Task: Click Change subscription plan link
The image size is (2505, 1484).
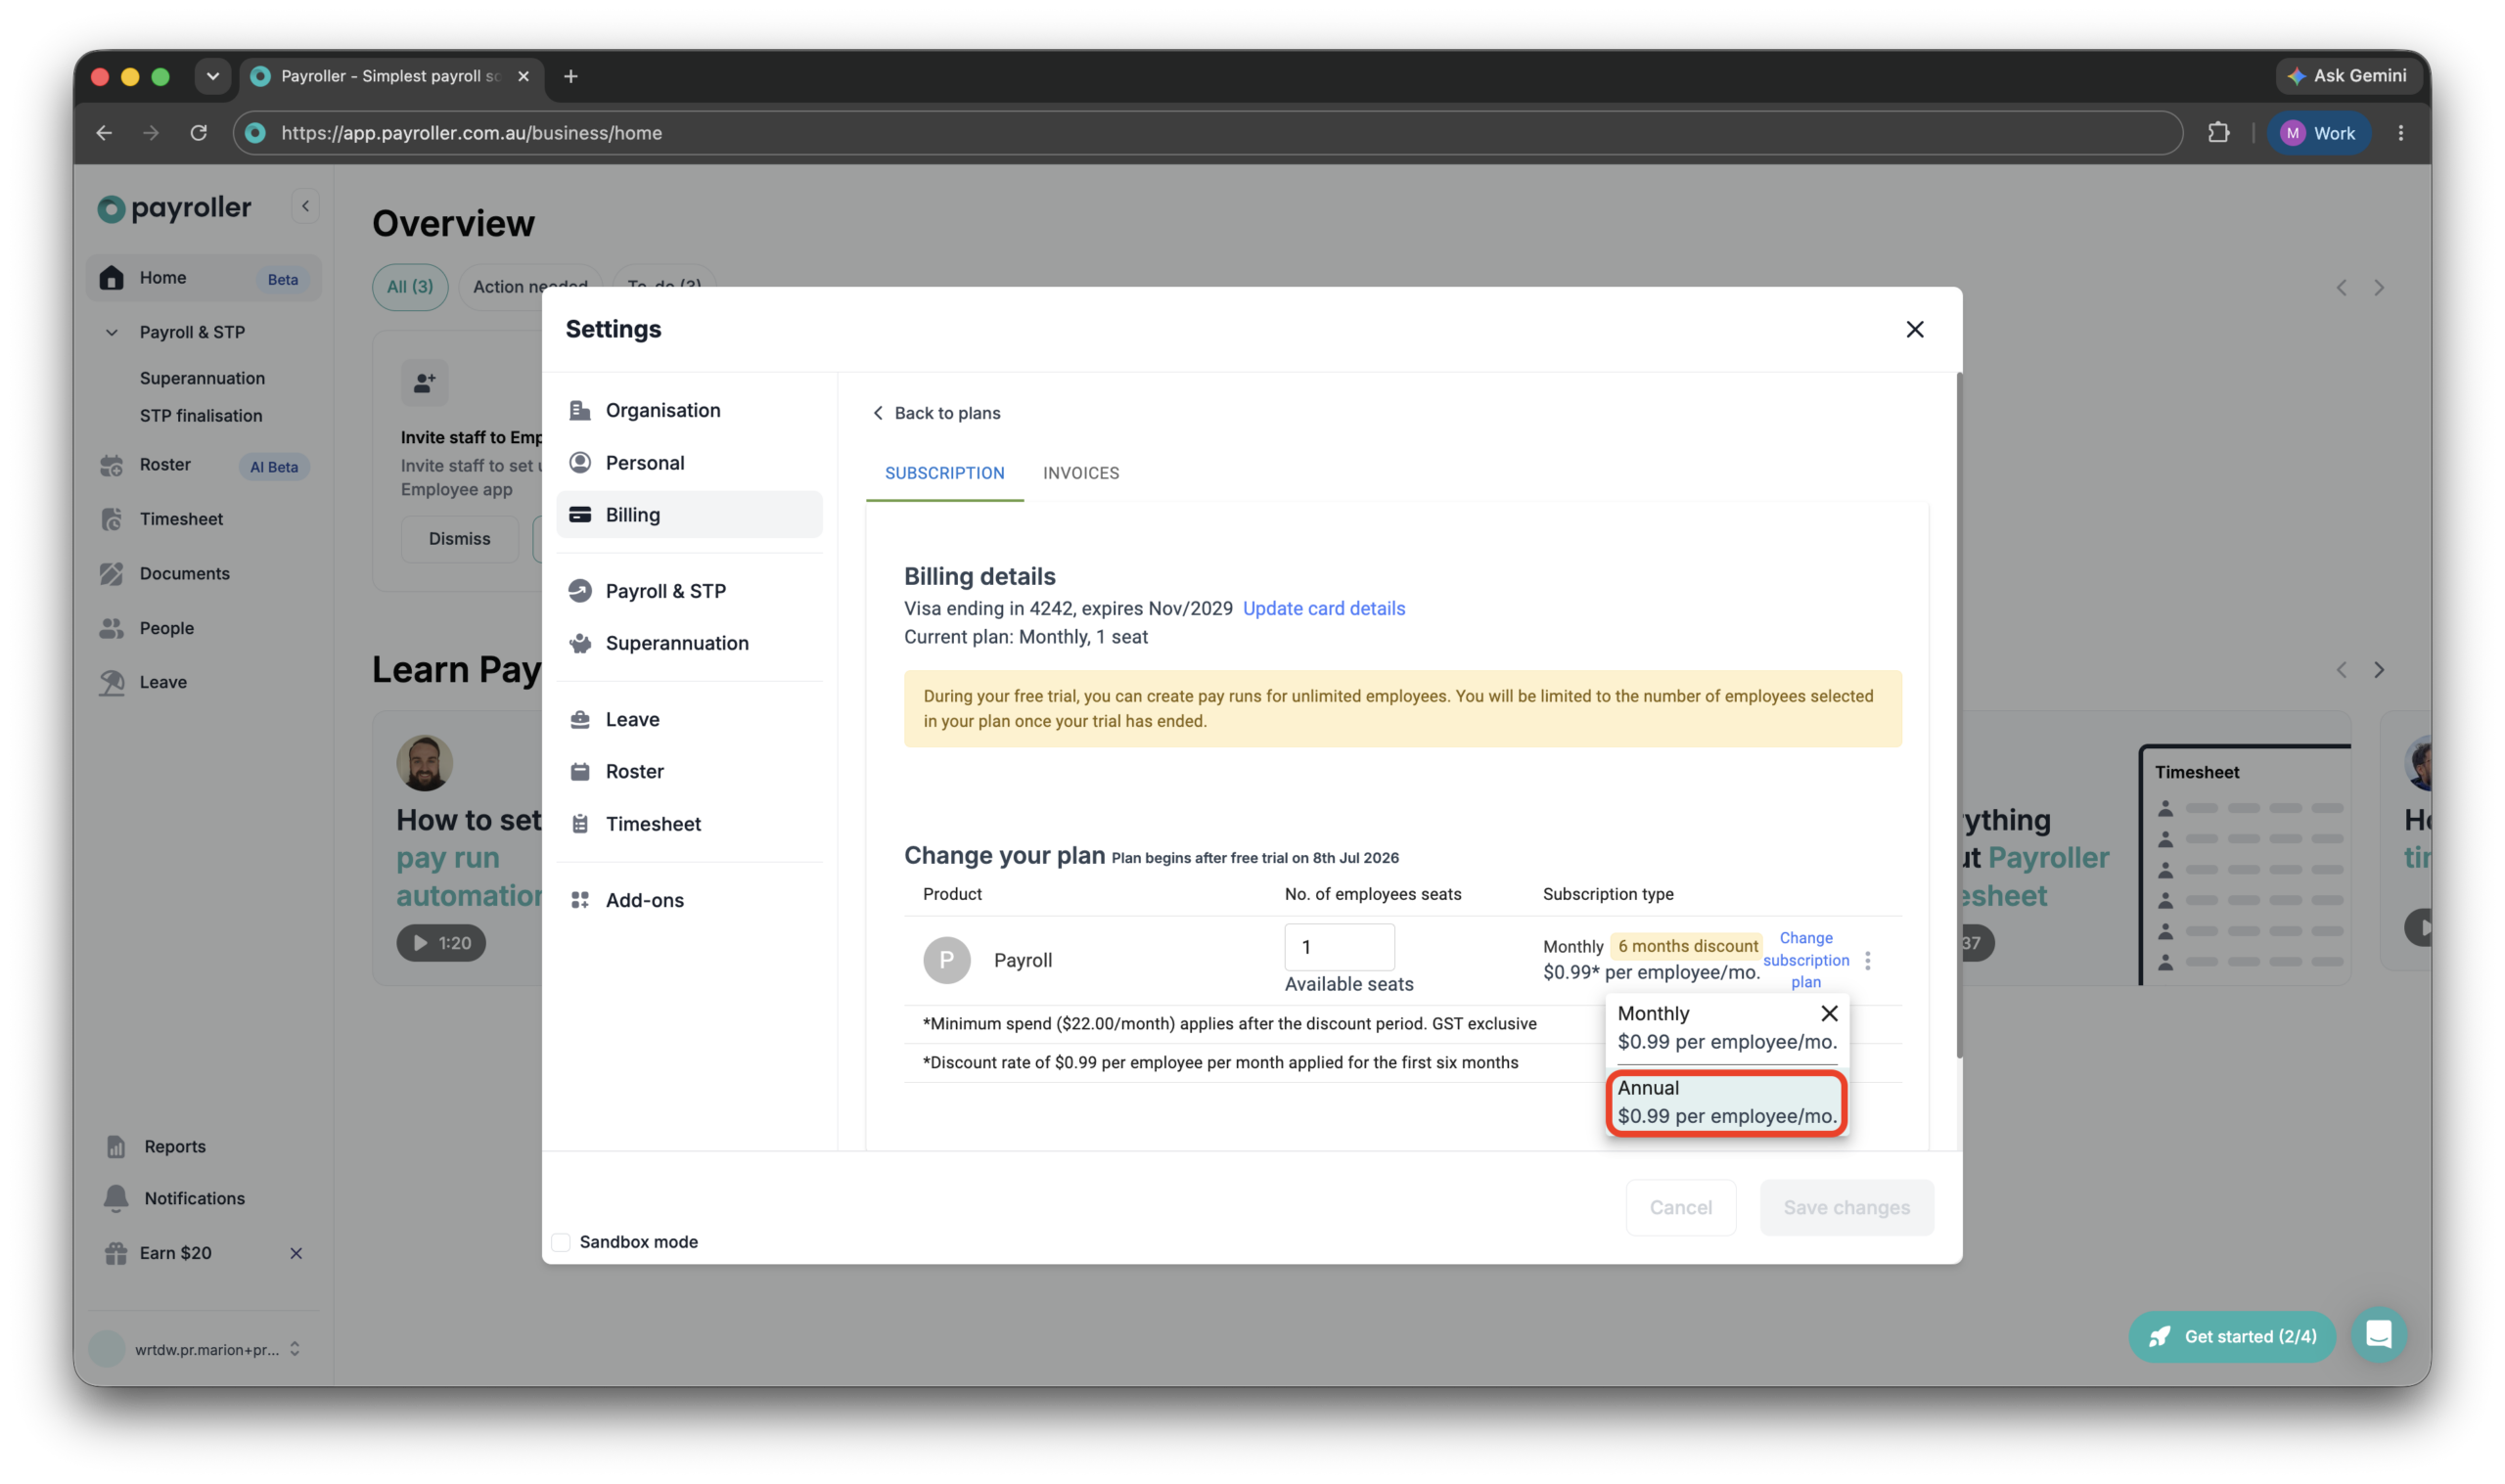Action: point(1805,959)
